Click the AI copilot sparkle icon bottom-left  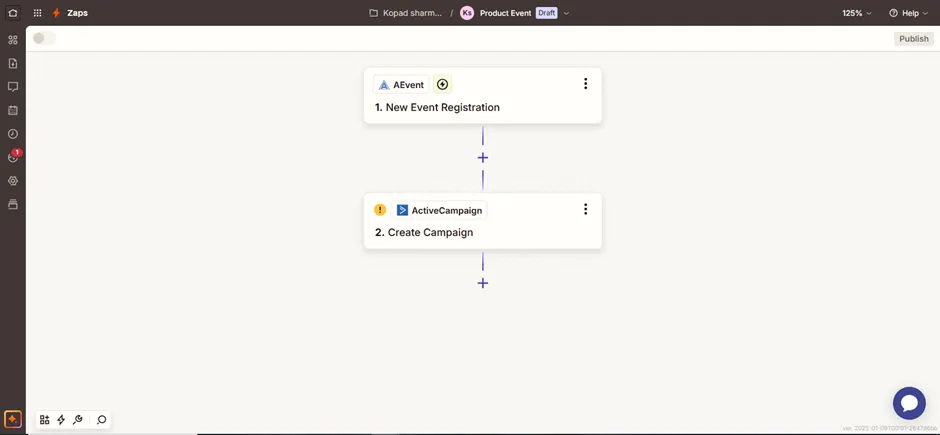coord(13,420)
